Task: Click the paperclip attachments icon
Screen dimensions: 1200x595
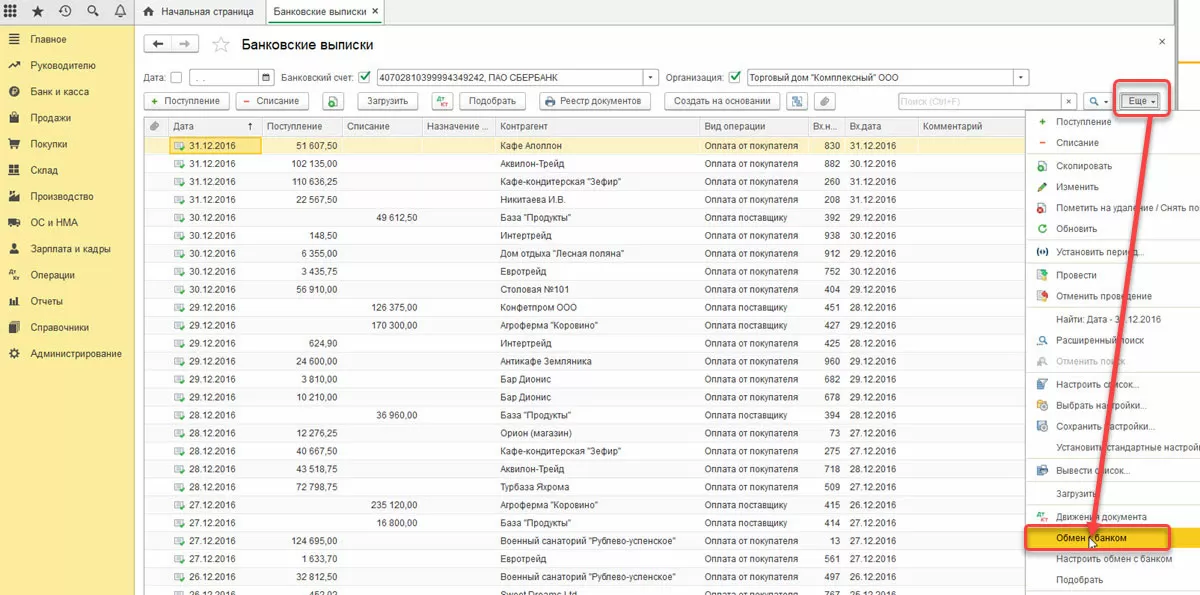Action: coord(824,101)
